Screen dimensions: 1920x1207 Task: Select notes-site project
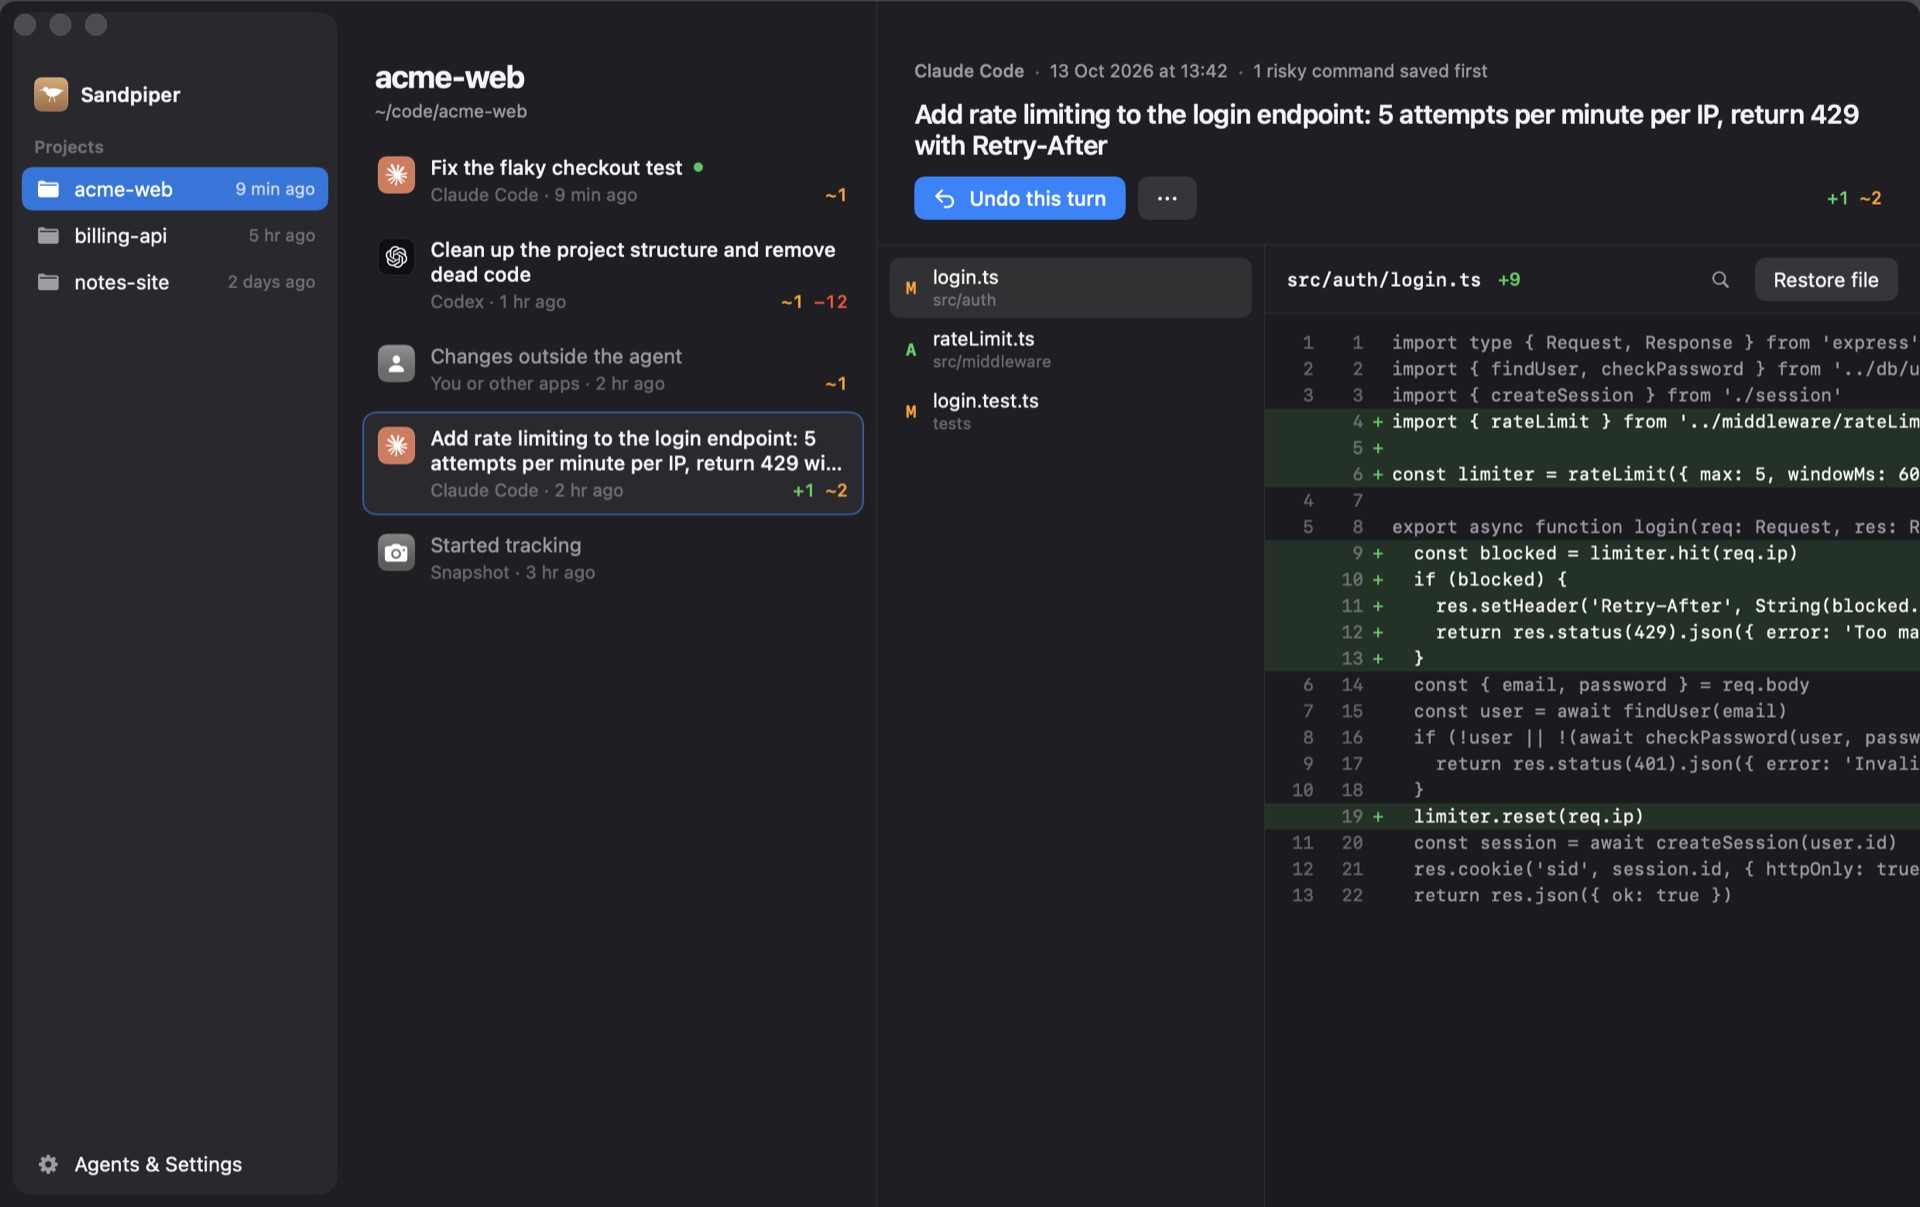(175, 282)
